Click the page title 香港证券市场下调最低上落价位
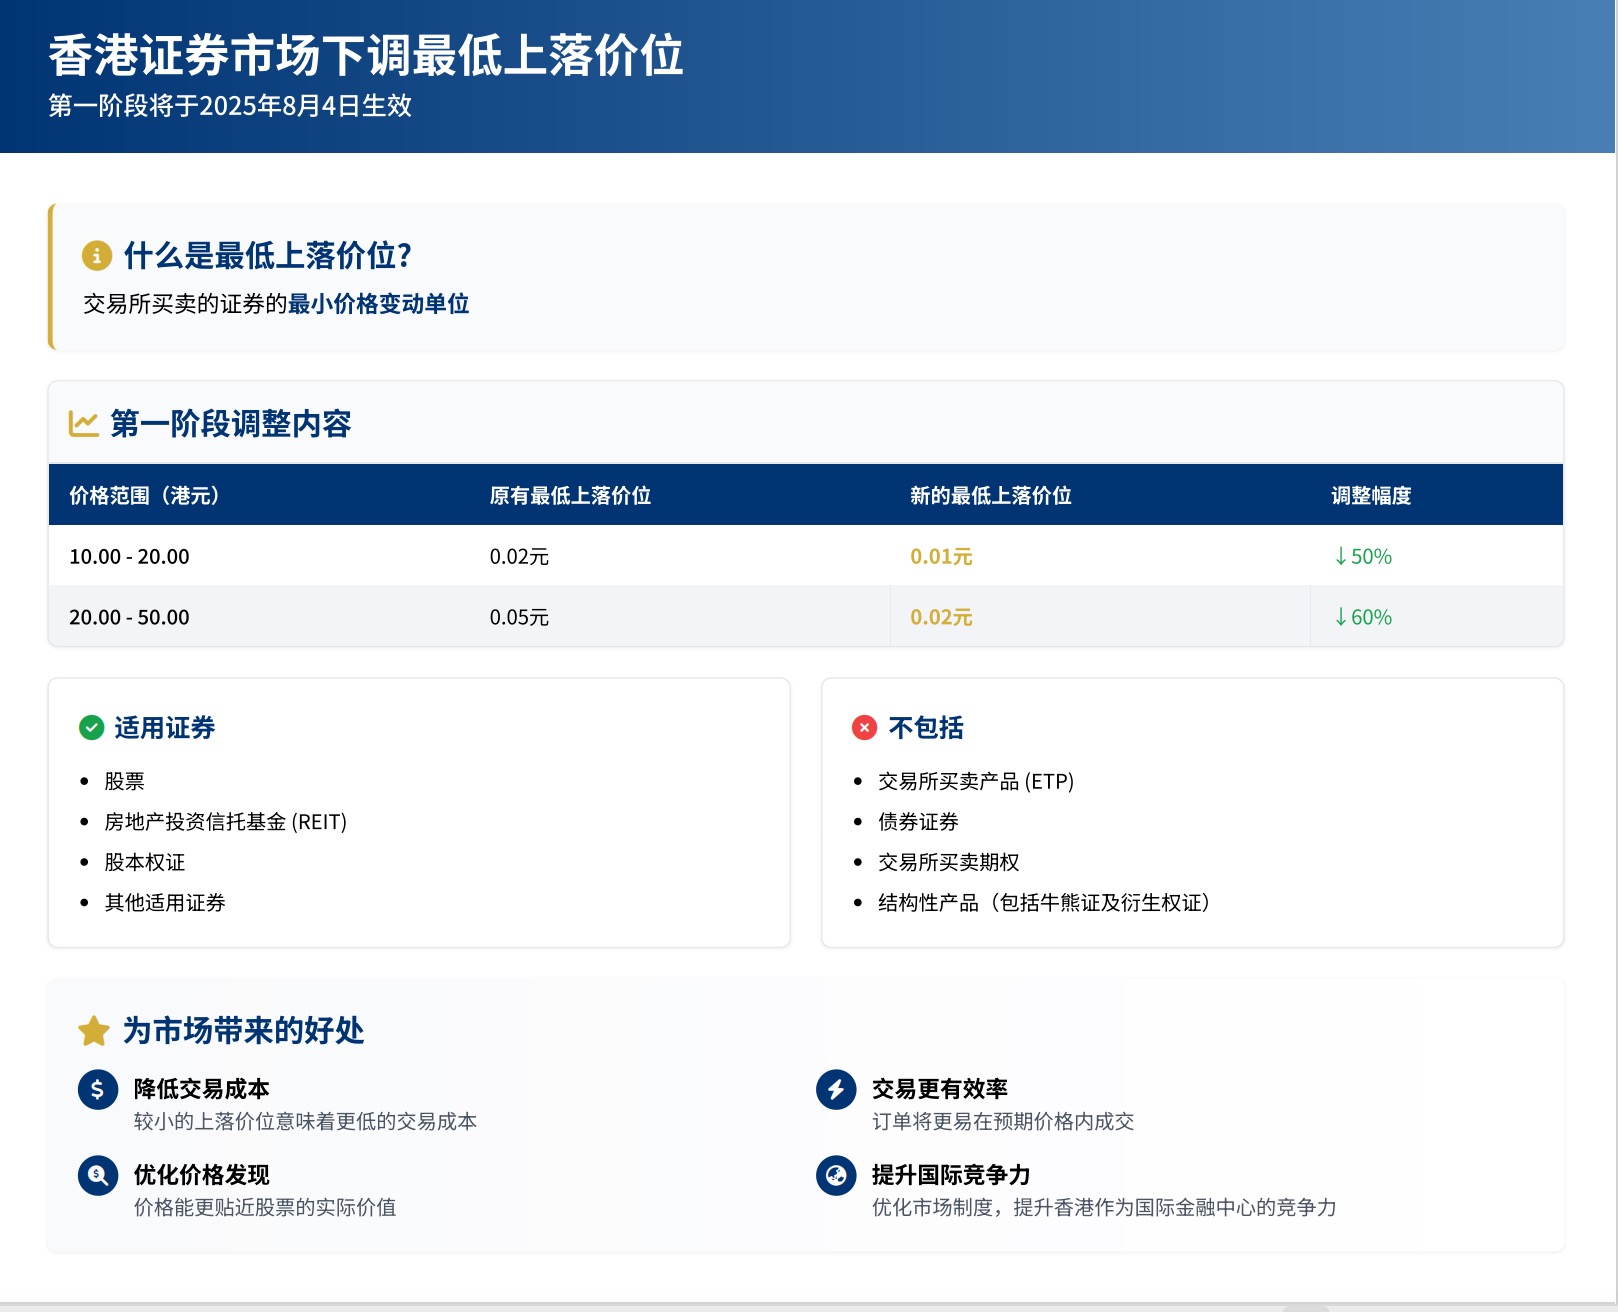Image resolution: width=1618 pixels, height=1312 pixels. tap(366, 56)
